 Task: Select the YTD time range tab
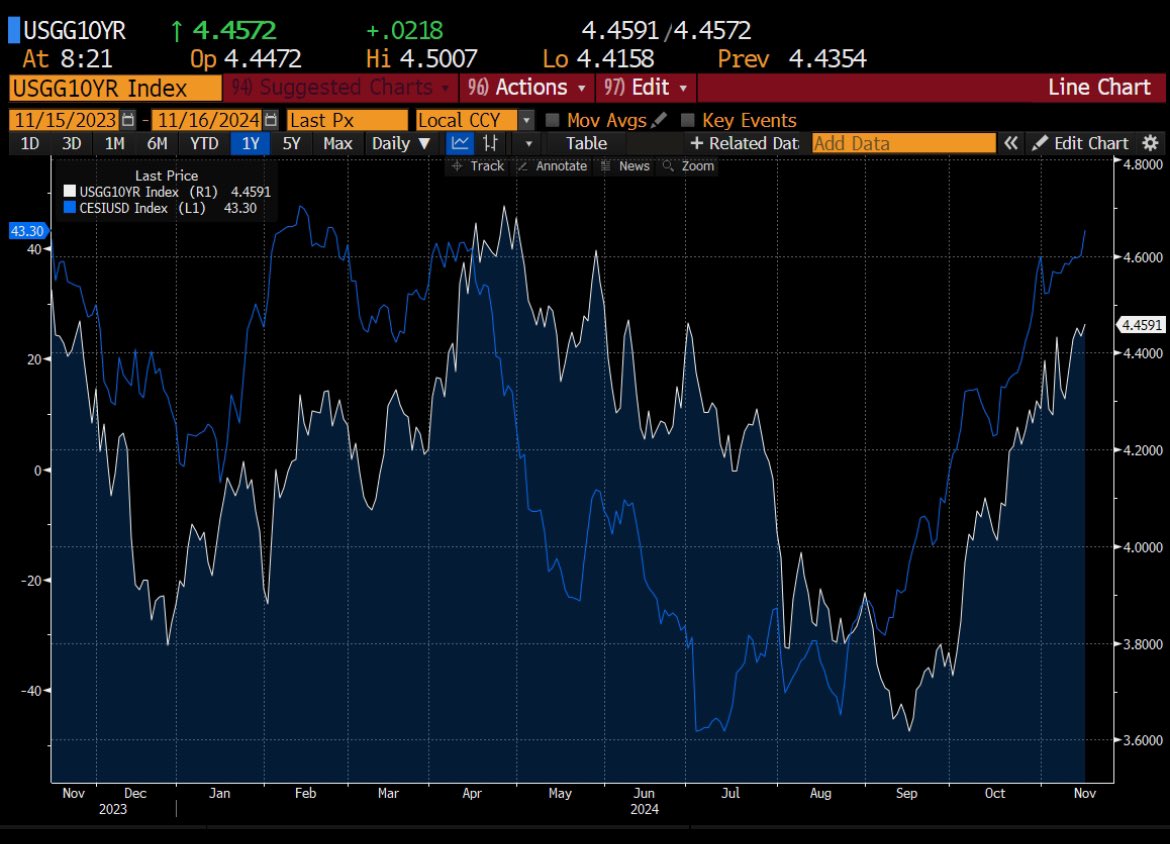click(x=204, y=143)
